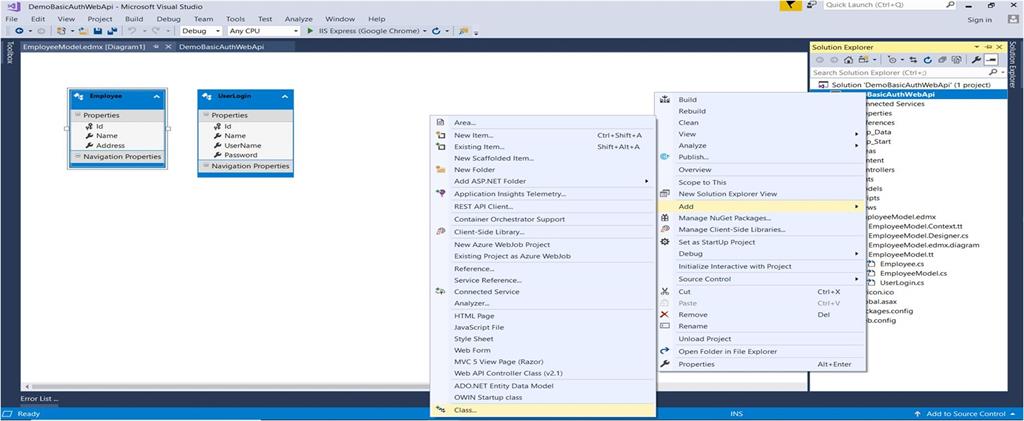This screenshot has width=1024, height=421.
Task: Pin the Solution Explorer auto-hide pushpin
Action: tap(989, 47)
